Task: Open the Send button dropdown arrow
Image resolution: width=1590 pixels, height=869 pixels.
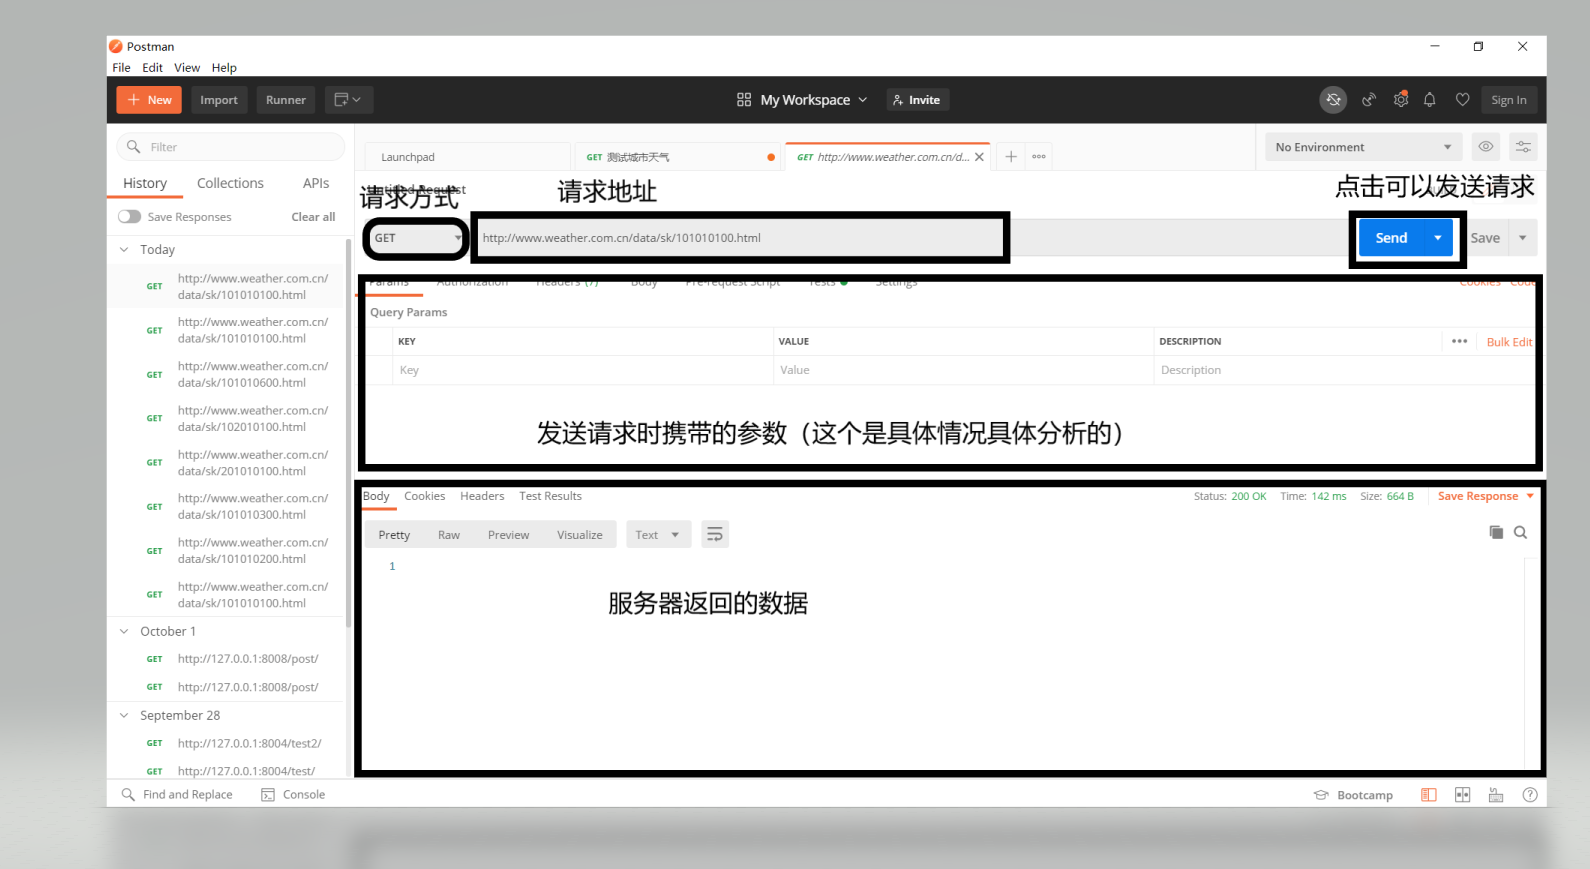Action: 1438,238
